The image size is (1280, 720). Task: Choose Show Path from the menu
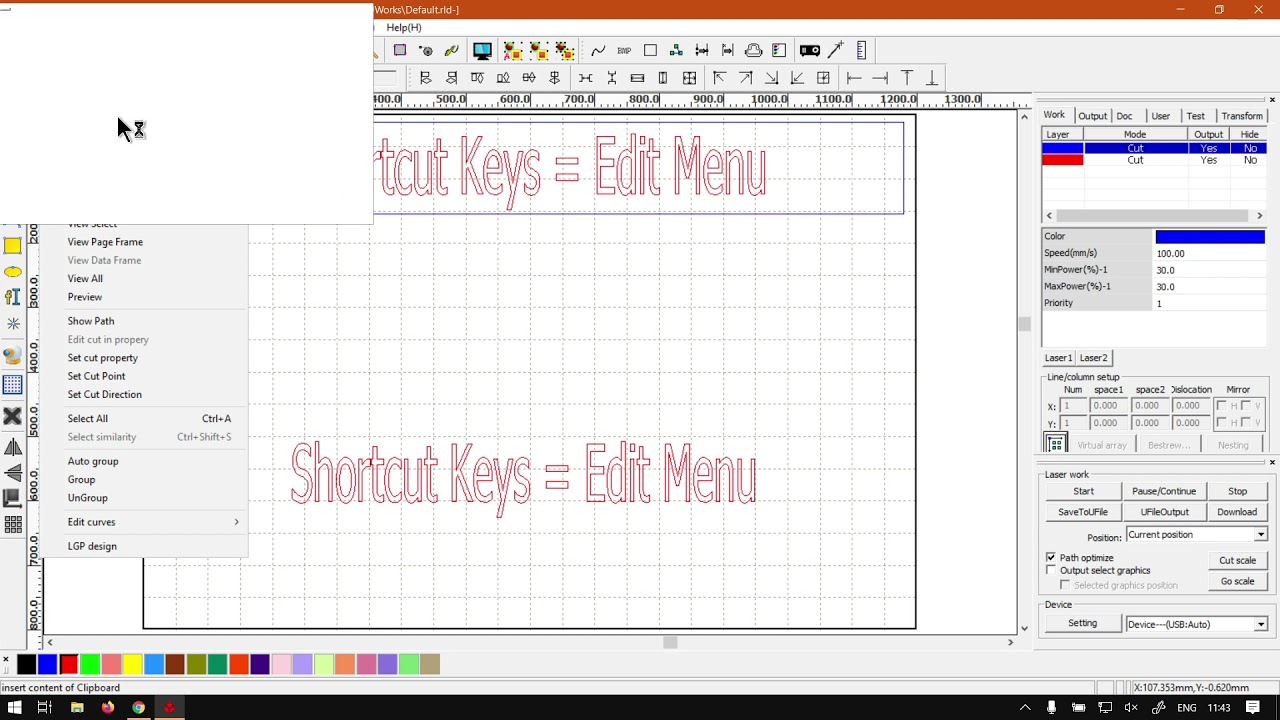click(x=91, y=321)
